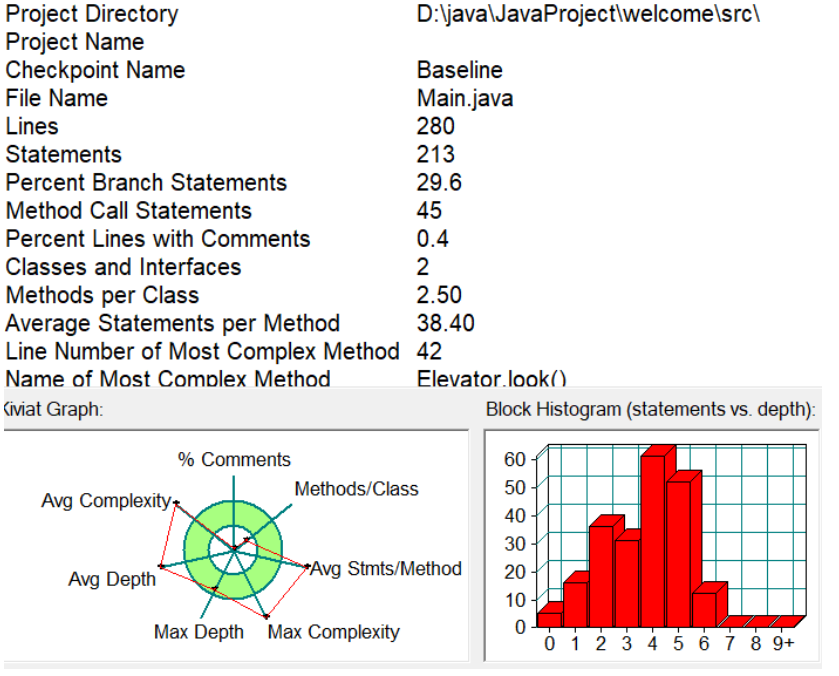Screen dimensions: 839x676
Task: Click the histogram bar for depth 3
Action: (x=627, y=583)
